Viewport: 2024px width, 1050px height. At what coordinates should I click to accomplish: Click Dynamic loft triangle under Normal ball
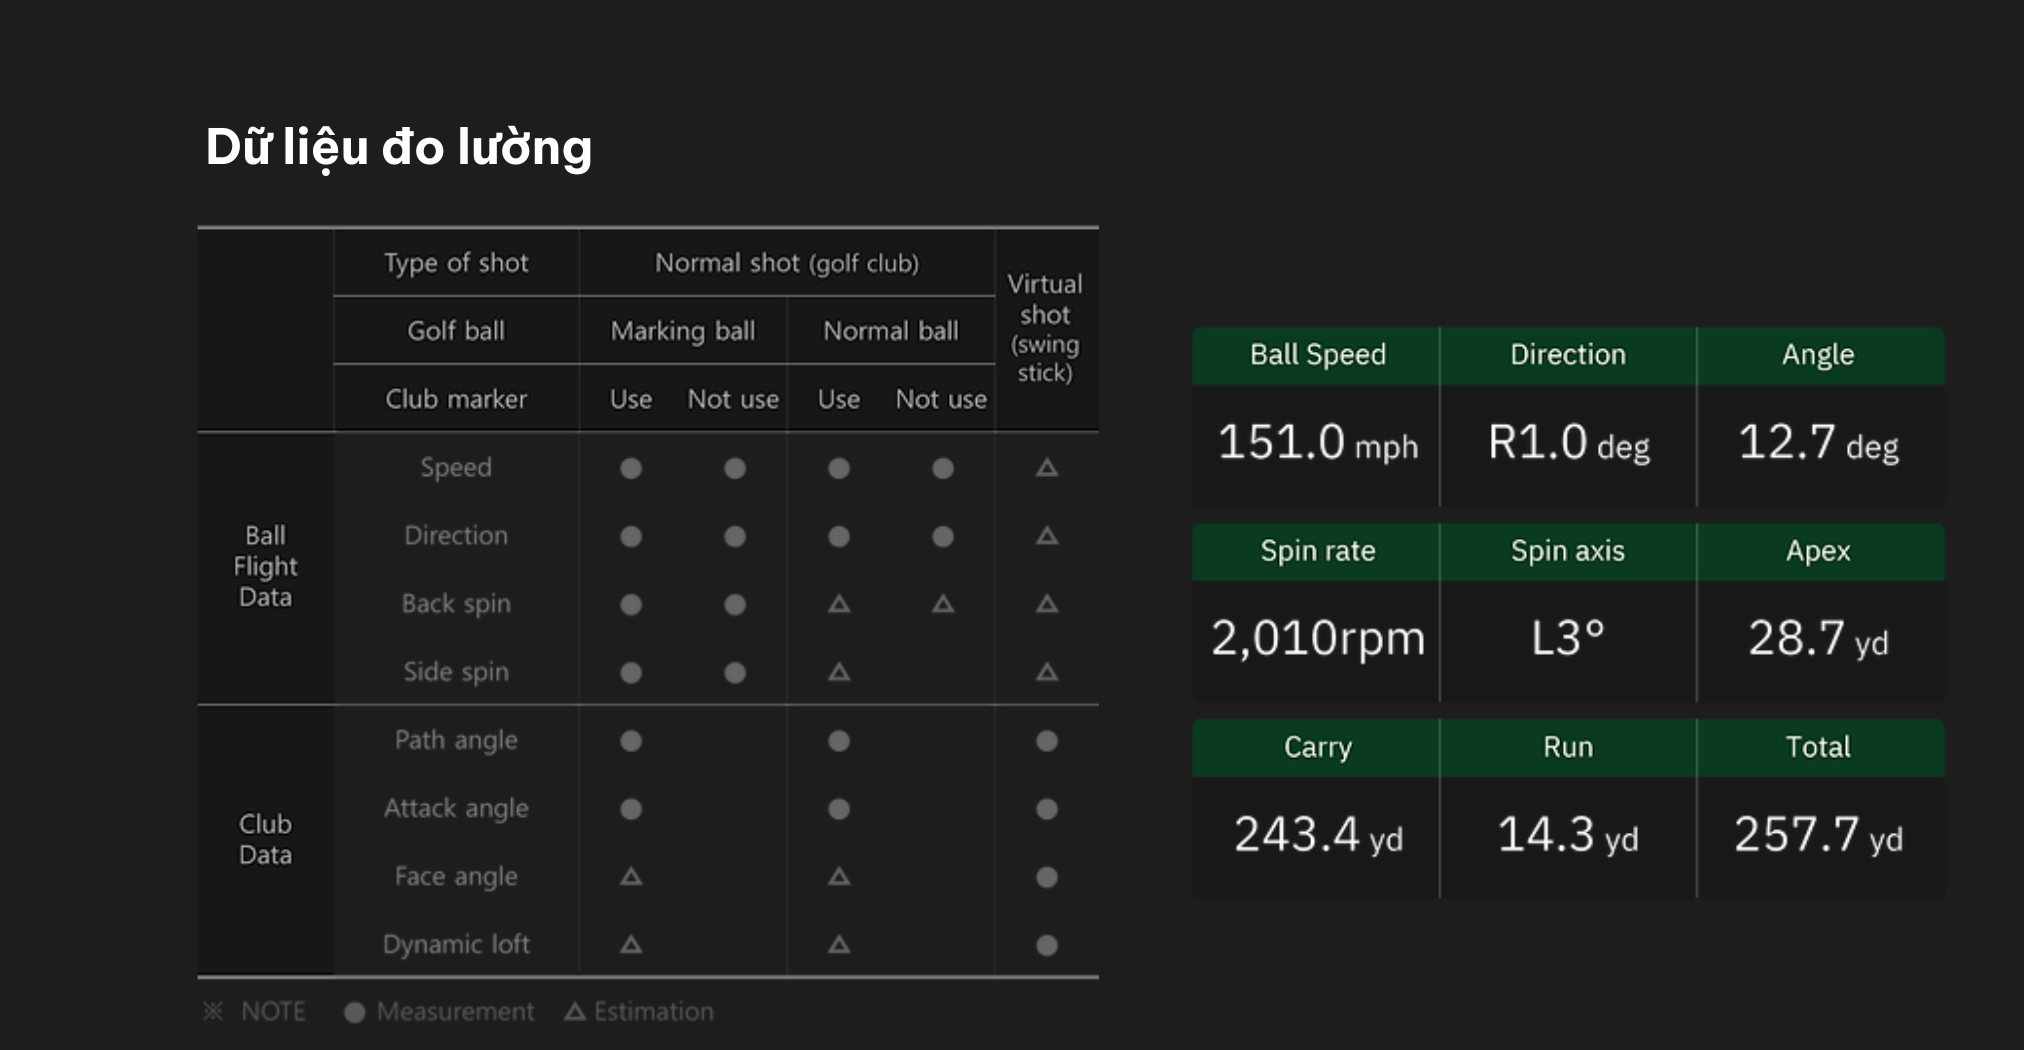coord(839,945)
